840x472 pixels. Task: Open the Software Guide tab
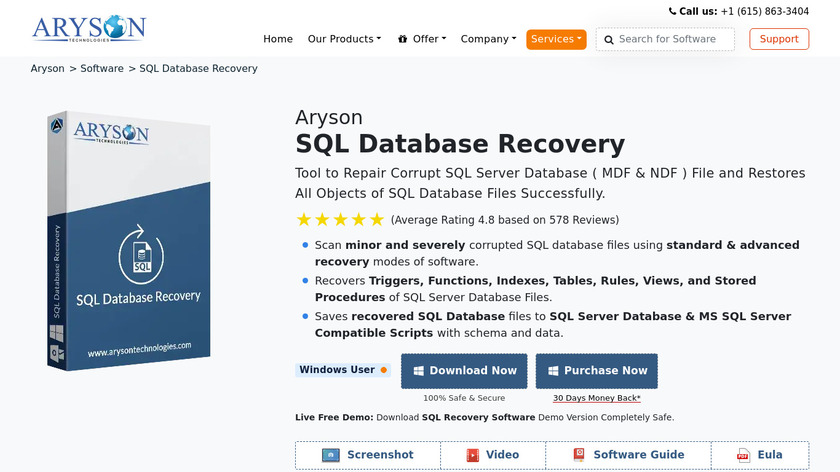(x=628, y=455)
